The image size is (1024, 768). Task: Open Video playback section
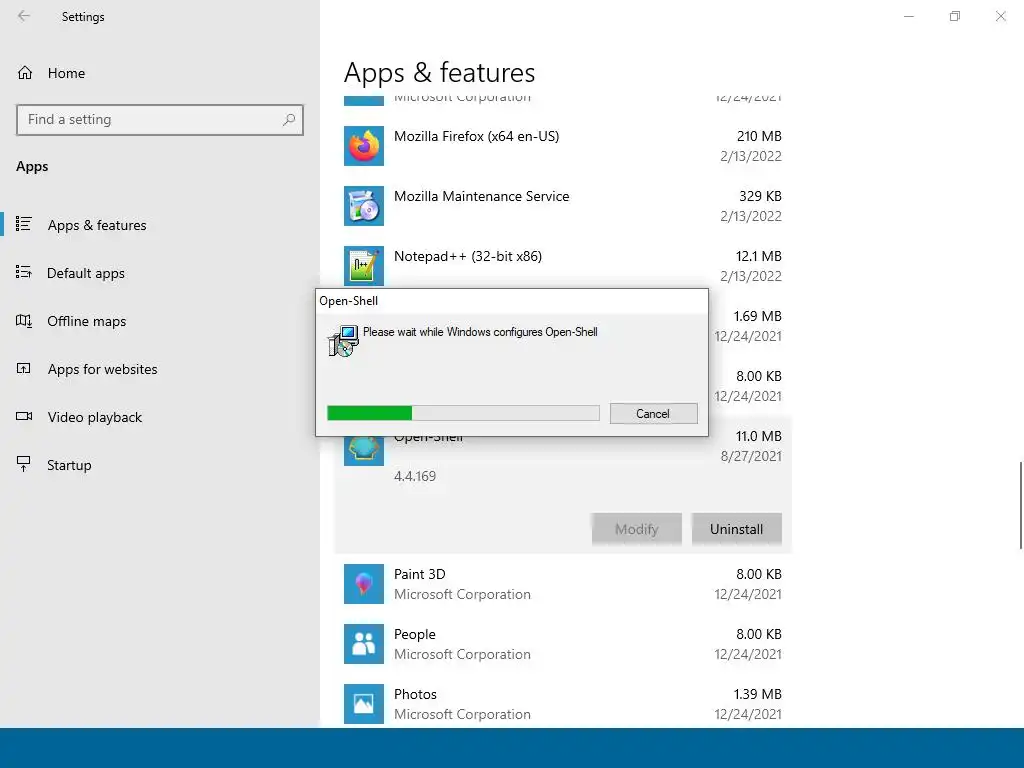(94, 417)
